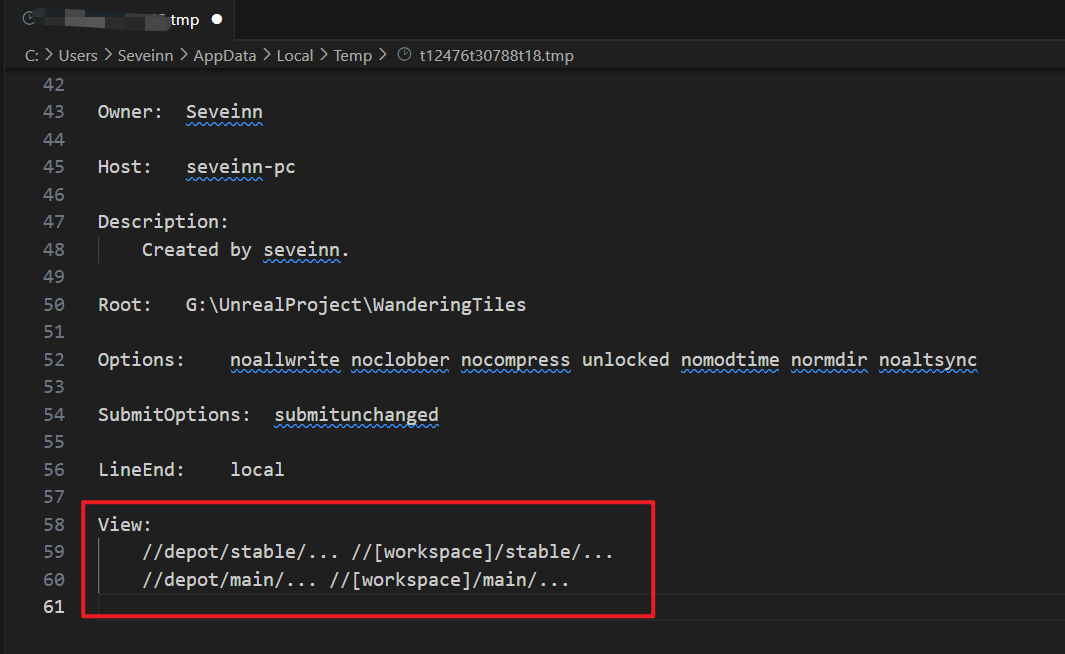
Task: Click line number 43 in the gutter
Action: (53, 112)
